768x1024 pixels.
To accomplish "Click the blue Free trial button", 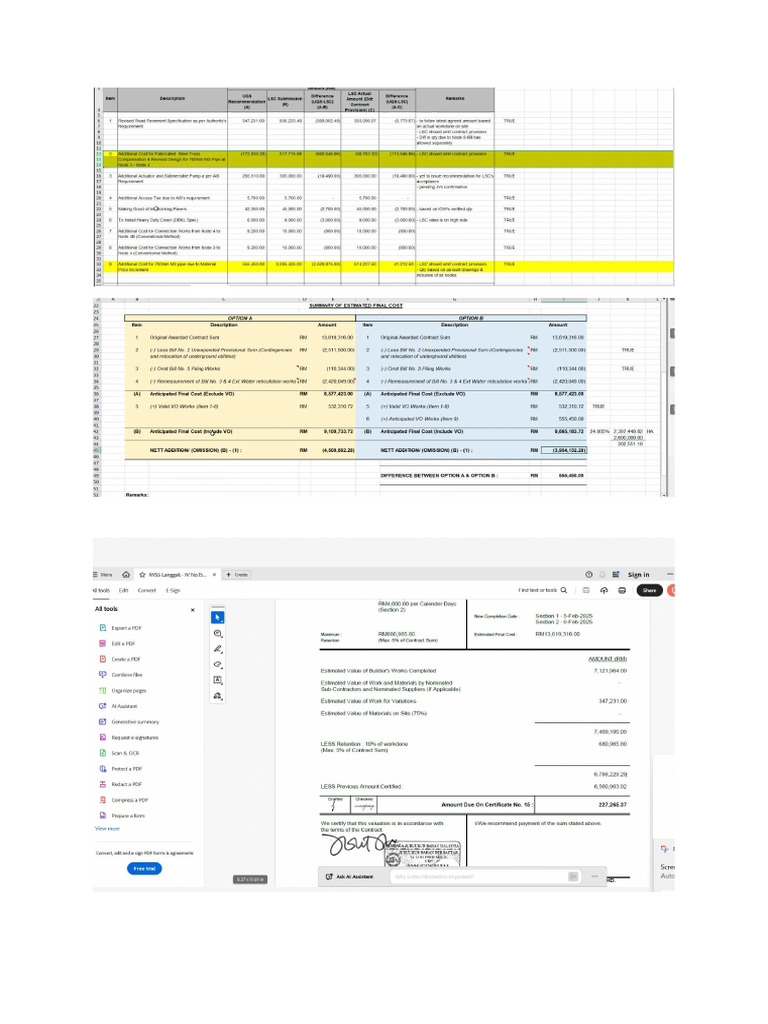I will click(144, 869).
